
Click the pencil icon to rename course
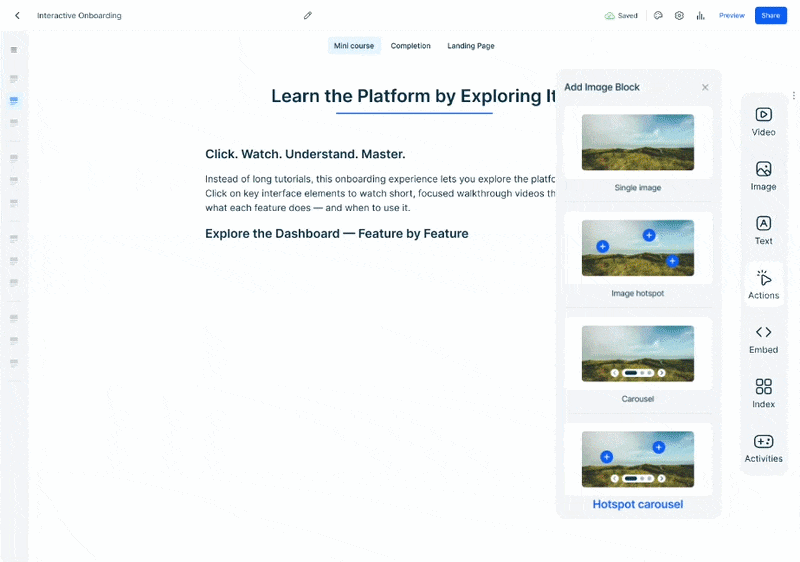[x=308, y=16]
